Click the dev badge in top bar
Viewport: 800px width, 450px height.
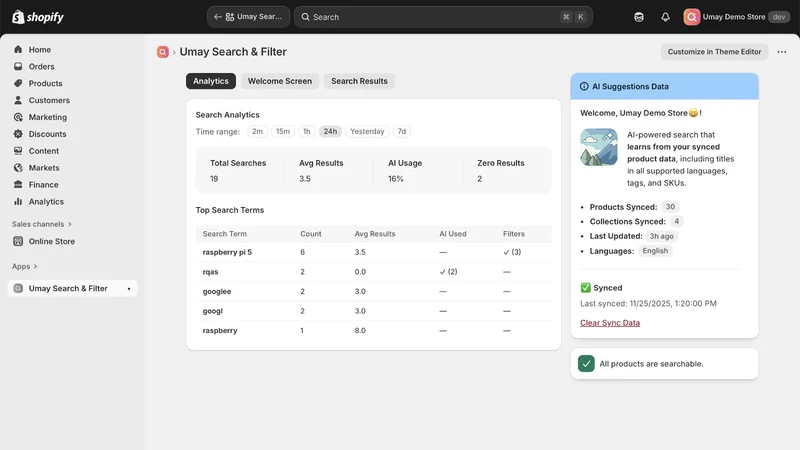click(779, 17)
